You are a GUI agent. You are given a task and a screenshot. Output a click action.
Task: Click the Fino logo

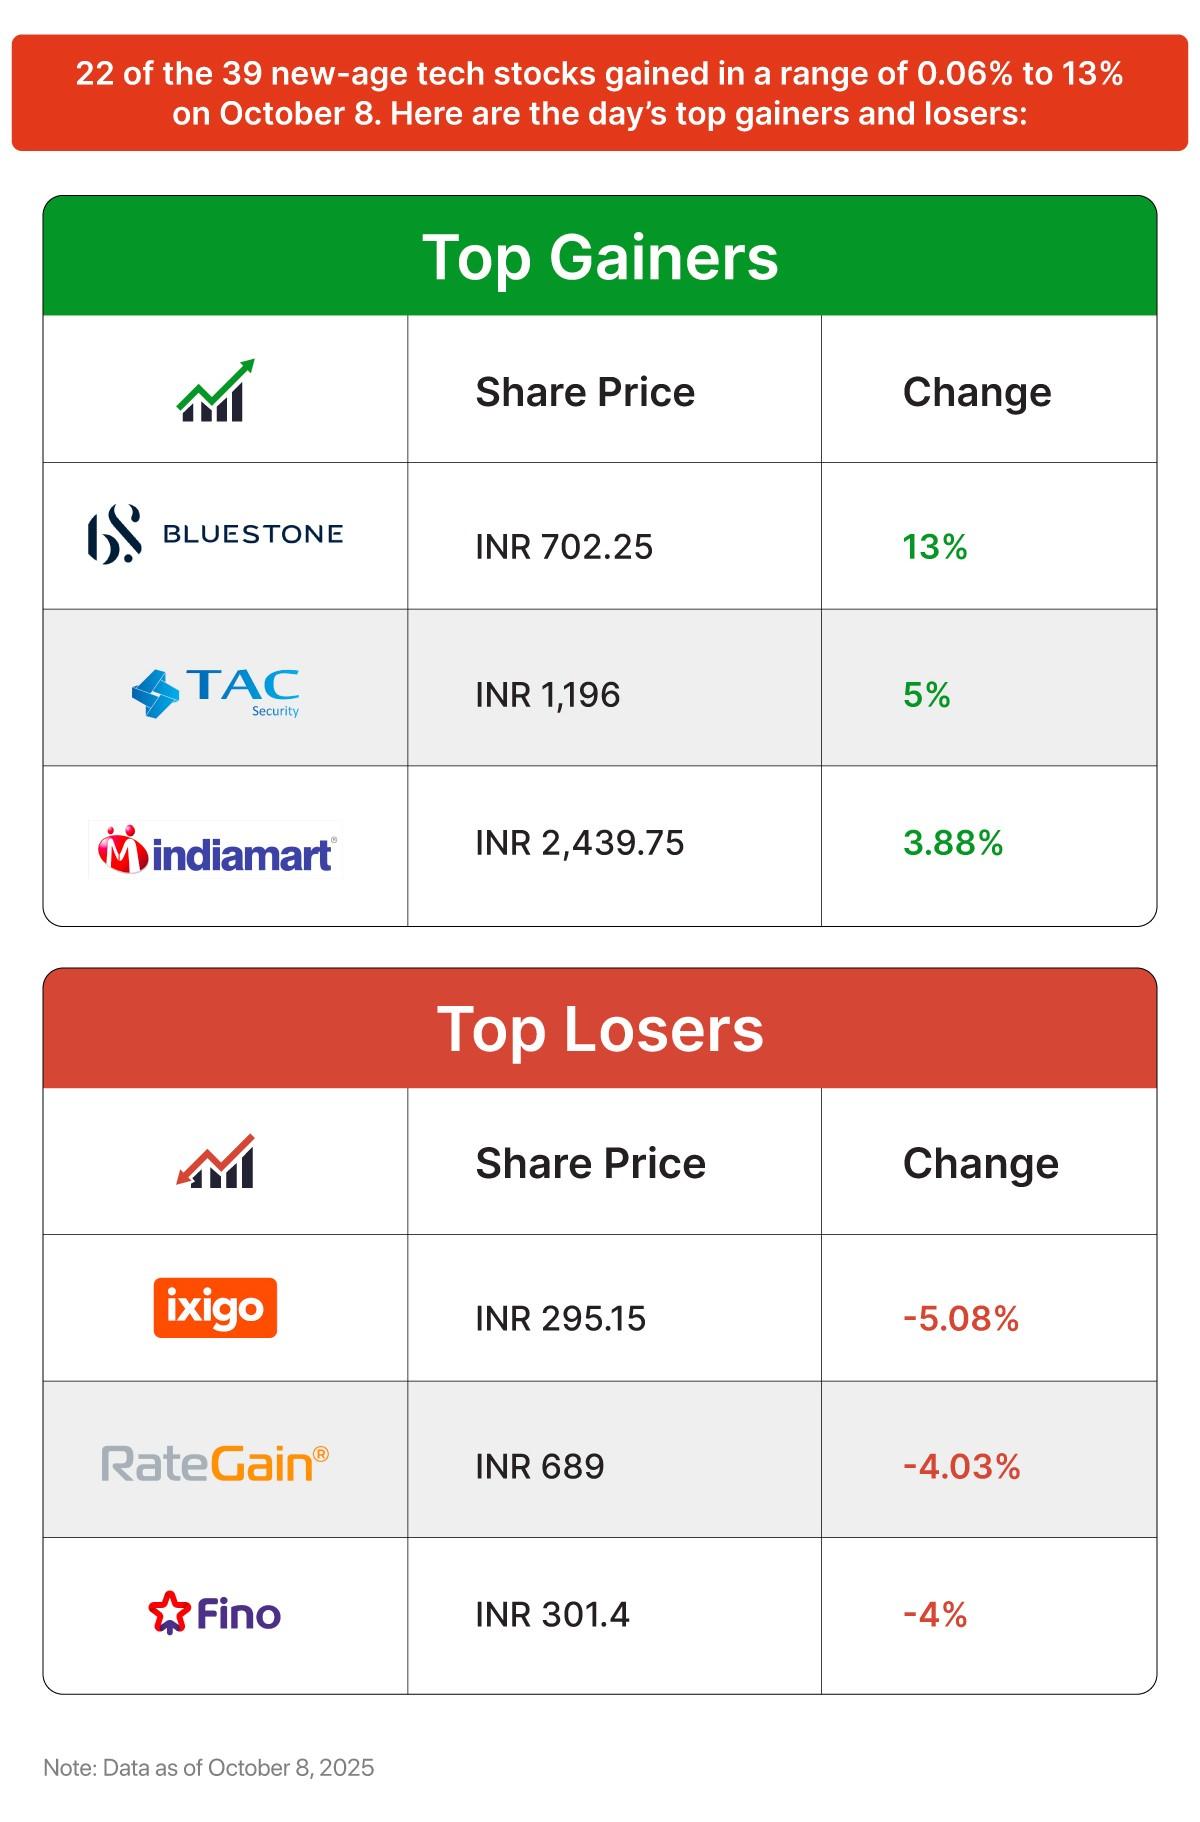click(x=215, y=1613)
